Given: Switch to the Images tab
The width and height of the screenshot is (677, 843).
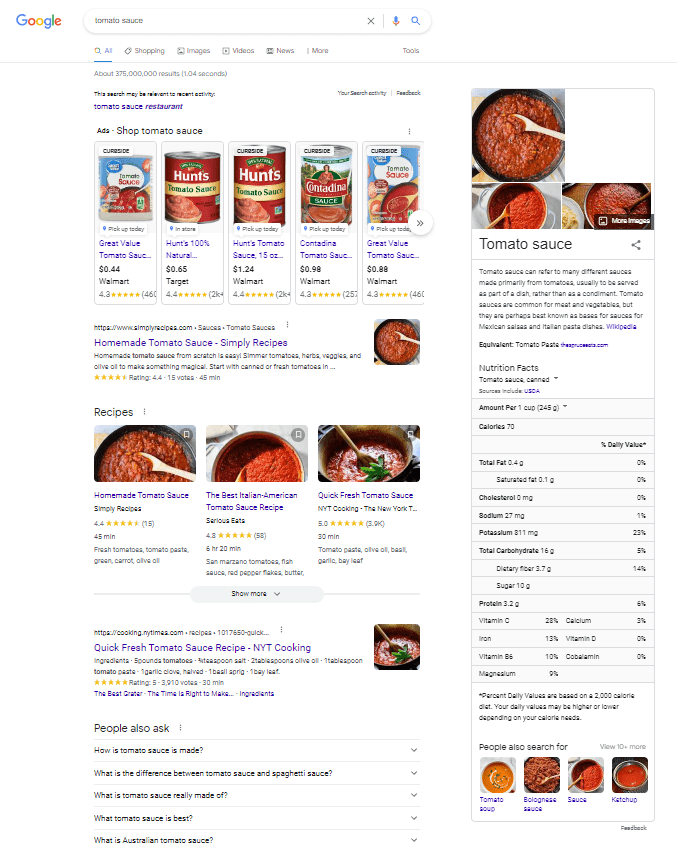Looking at the screenshot, I should tap(194, 51).
